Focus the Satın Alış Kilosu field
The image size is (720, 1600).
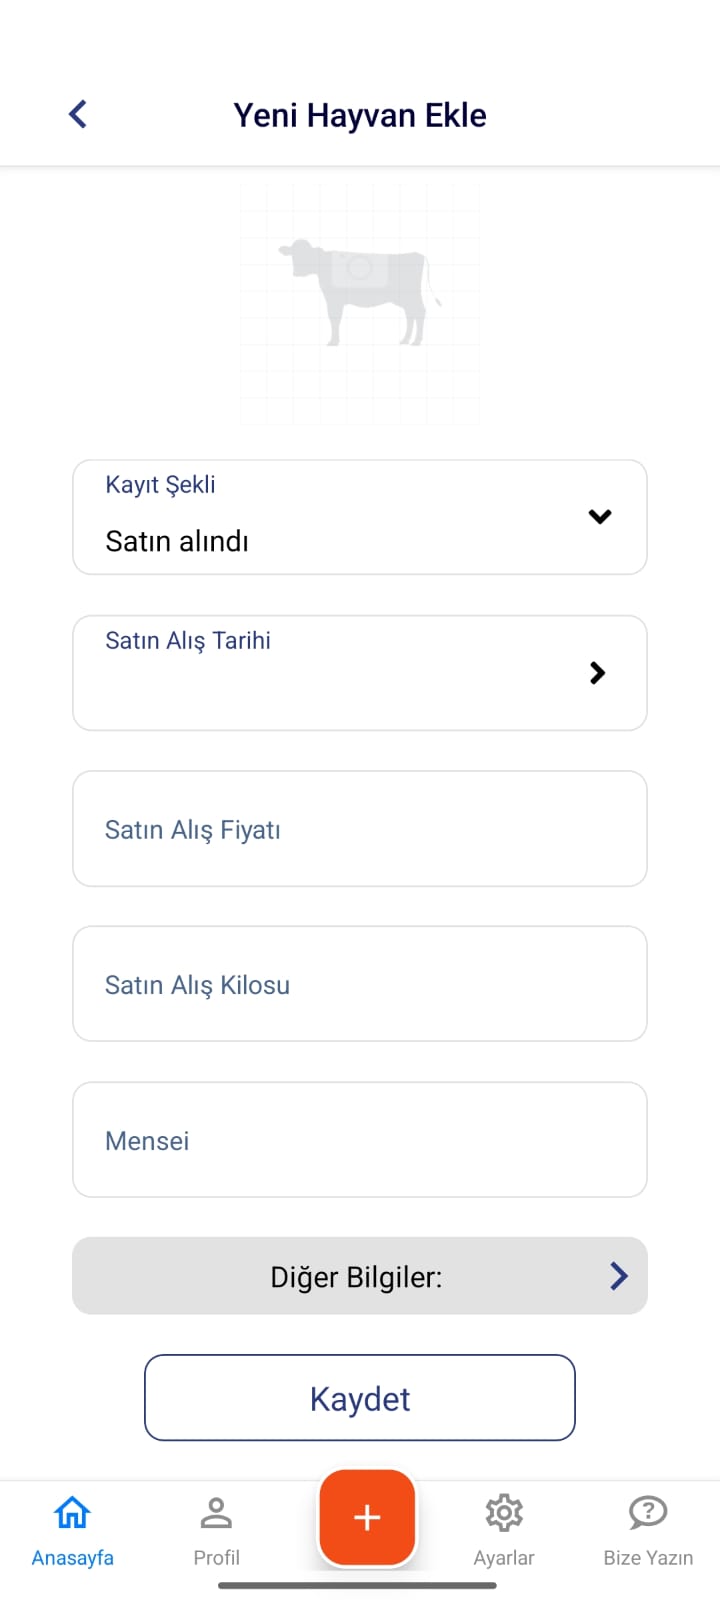[x=360, y=984]
